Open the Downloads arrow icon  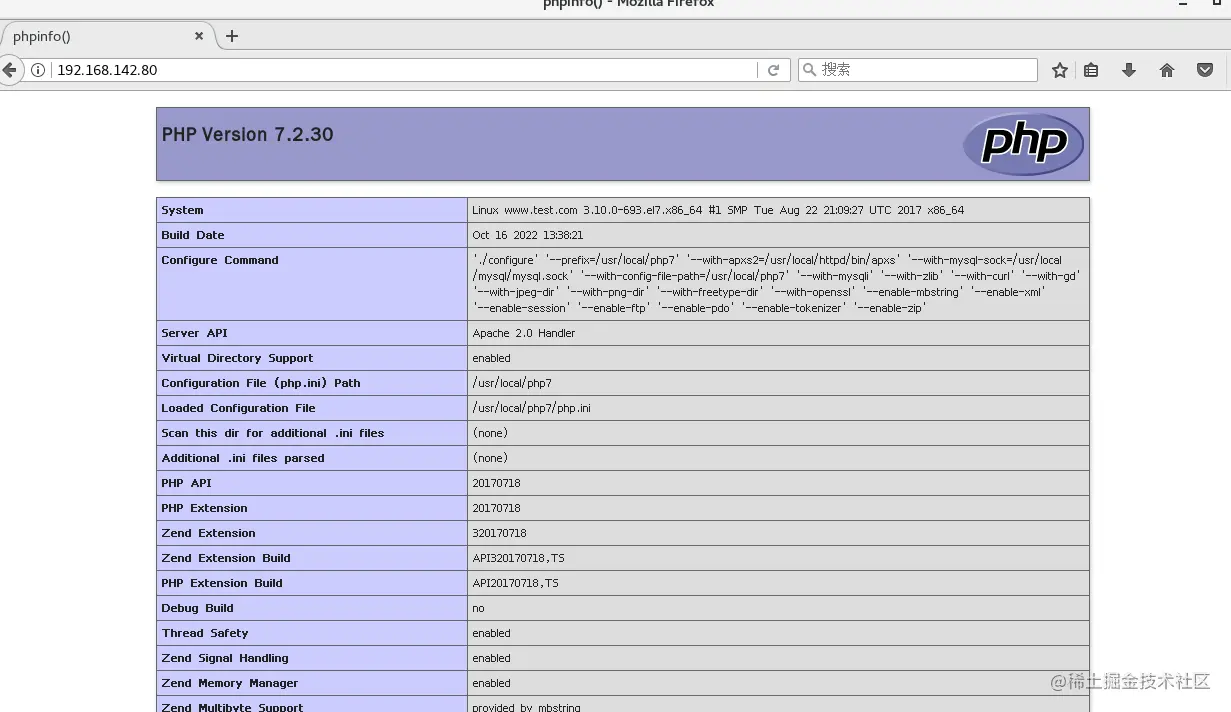click(1129, 70)
